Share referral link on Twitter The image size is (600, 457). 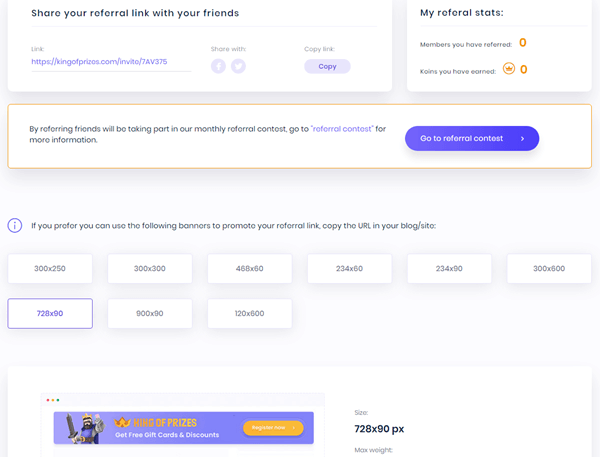[x=238, y=66]
